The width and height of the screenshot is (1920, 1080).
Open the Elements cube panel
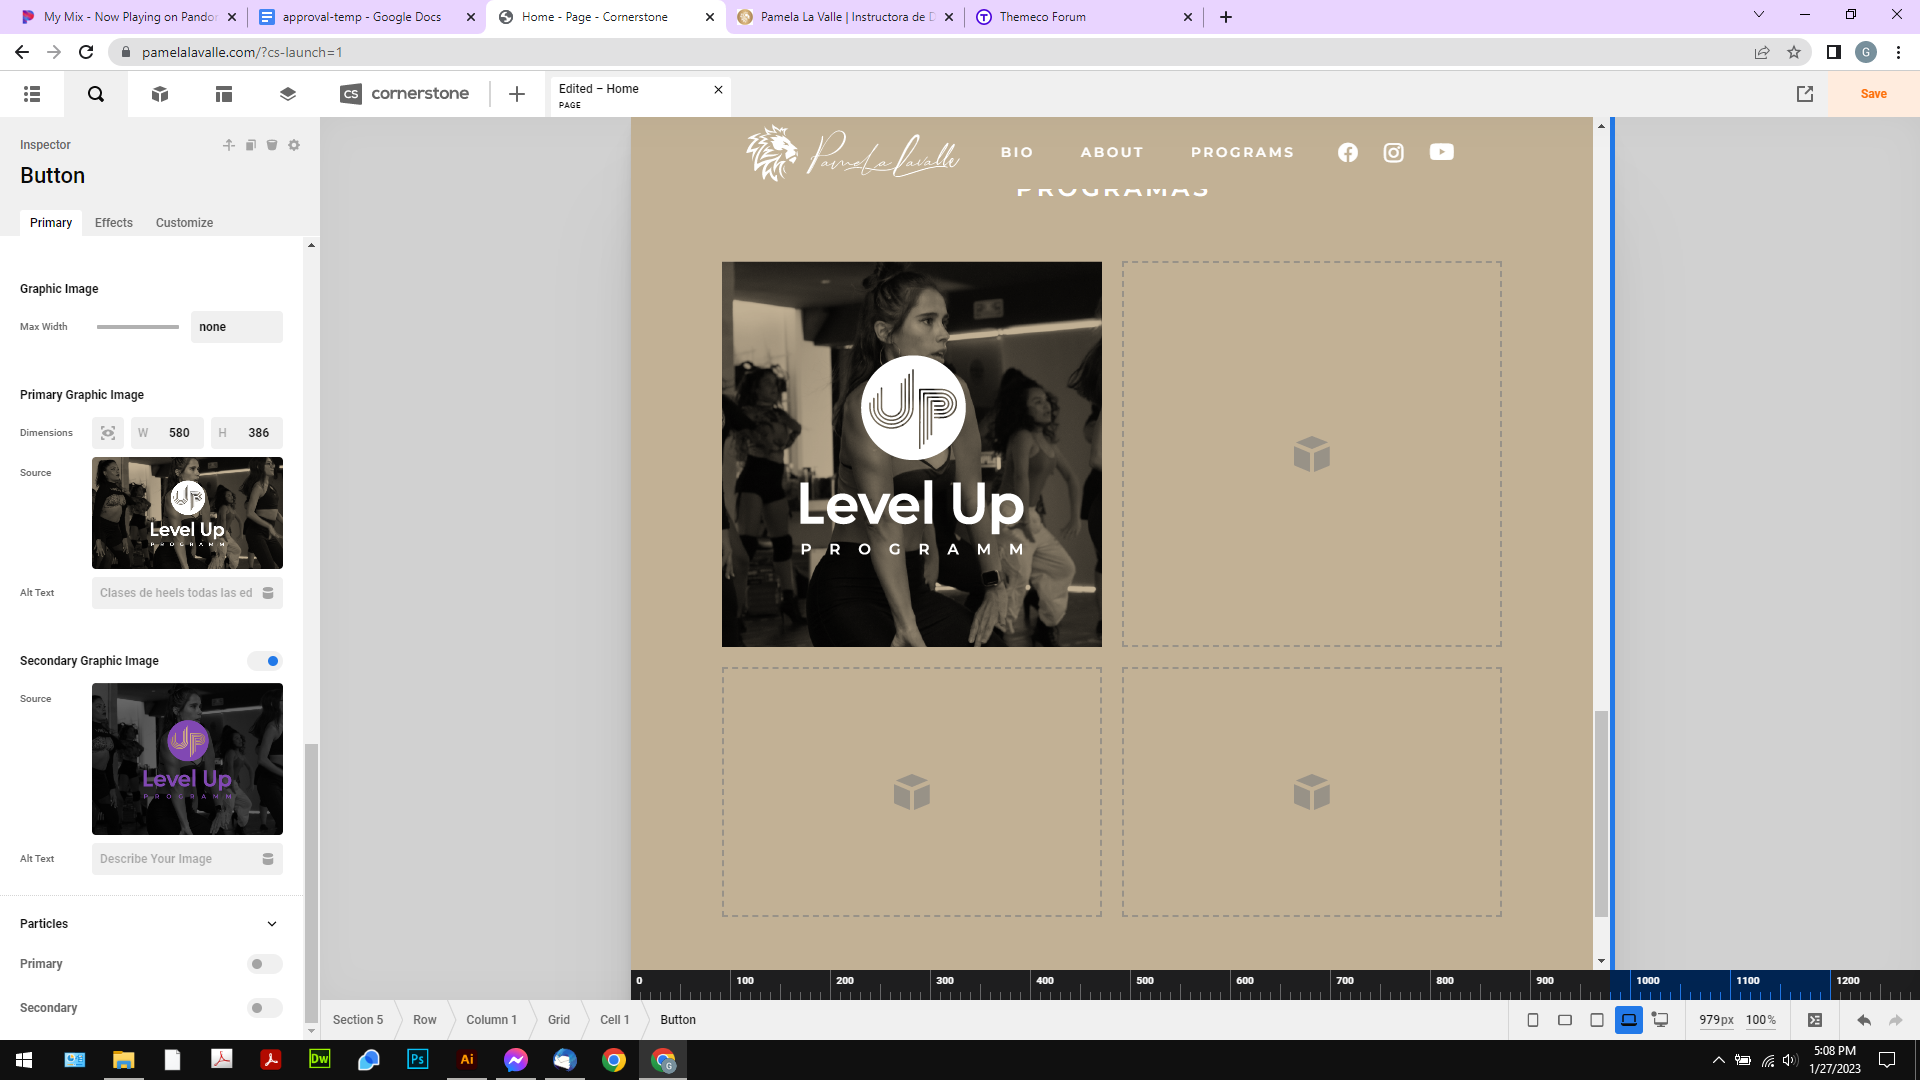pos(160,94)
